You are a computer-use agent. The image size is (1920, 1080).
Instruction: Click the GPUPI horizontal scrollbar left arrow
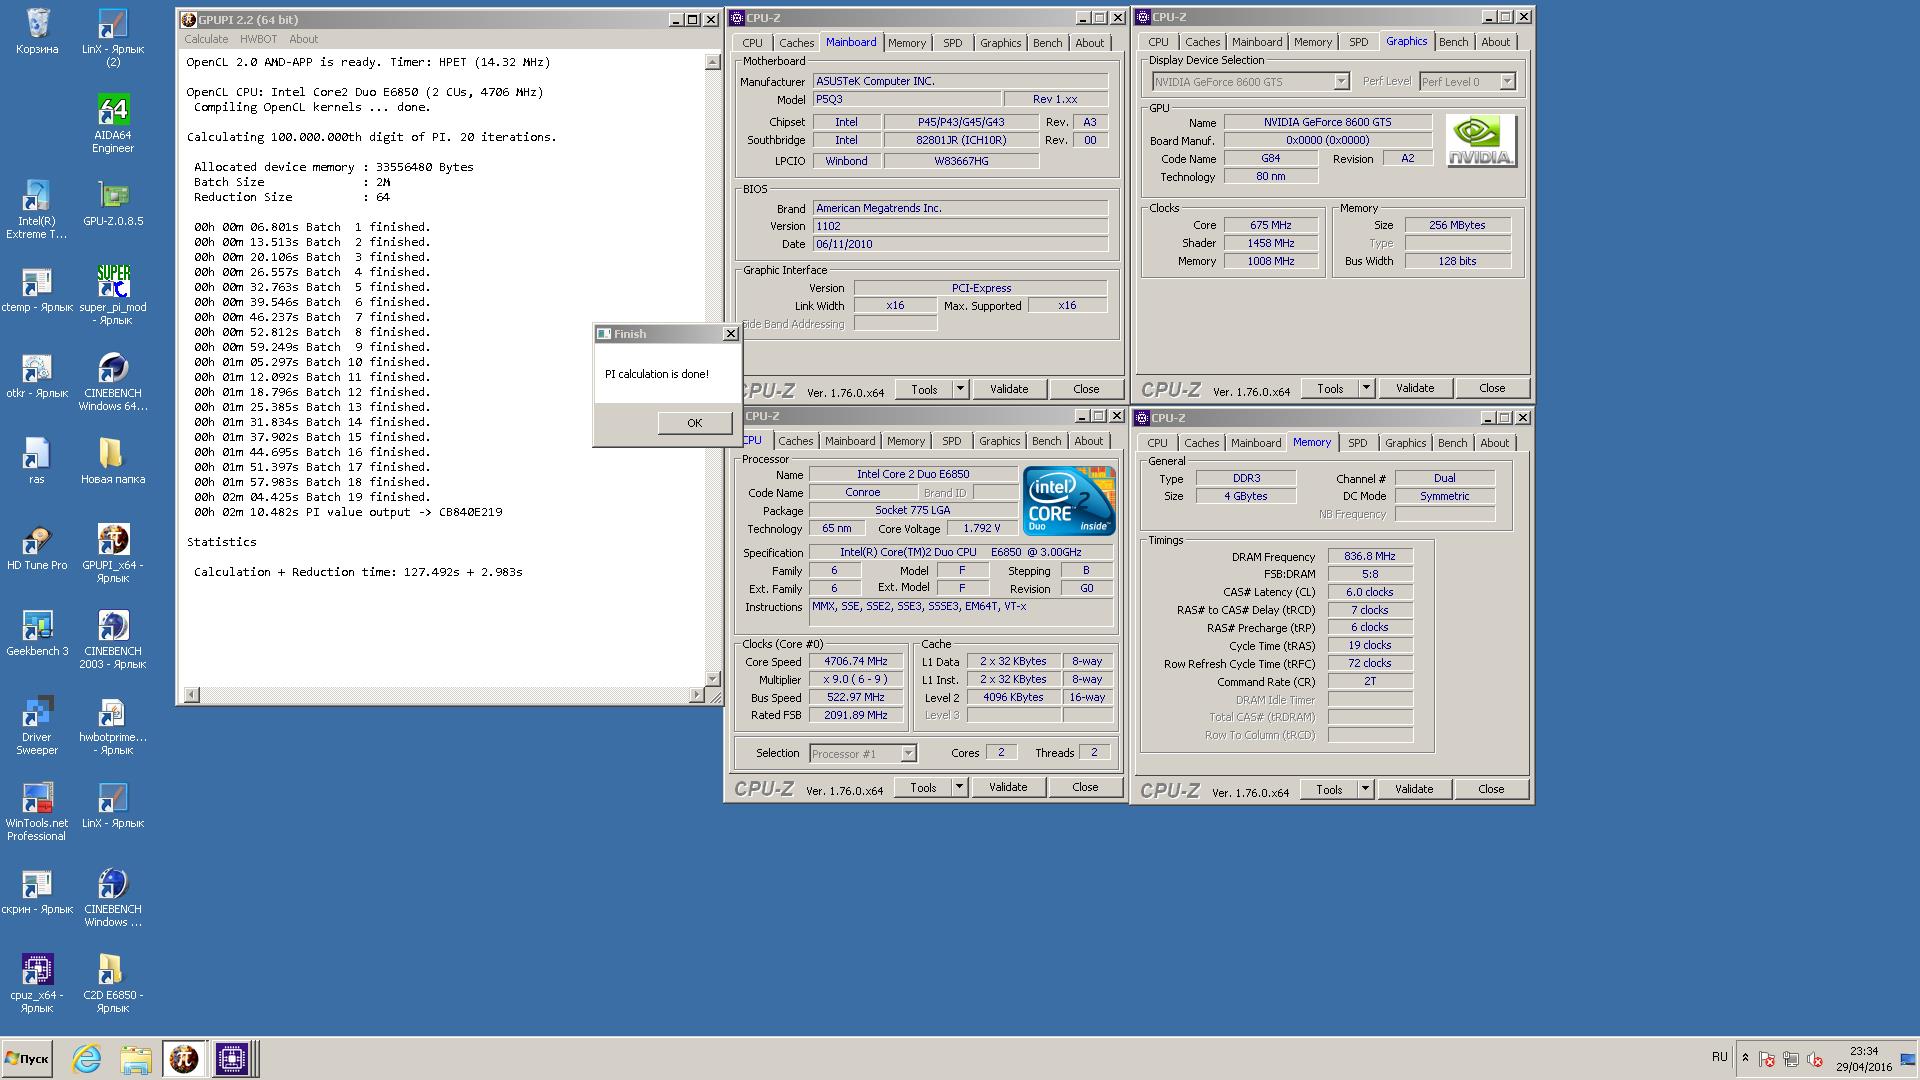[x=192, y=695]
